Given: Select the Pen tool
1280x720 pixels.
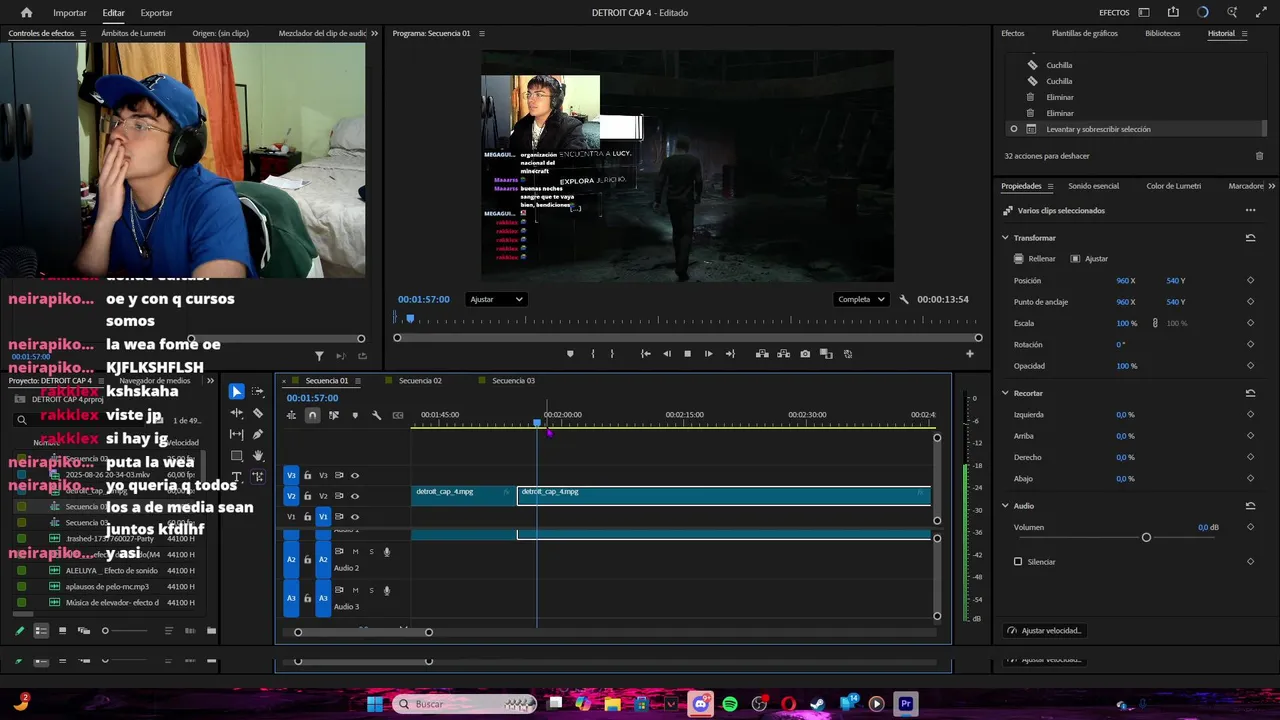Looking at the screenshot, I should (x=258, y=434).
